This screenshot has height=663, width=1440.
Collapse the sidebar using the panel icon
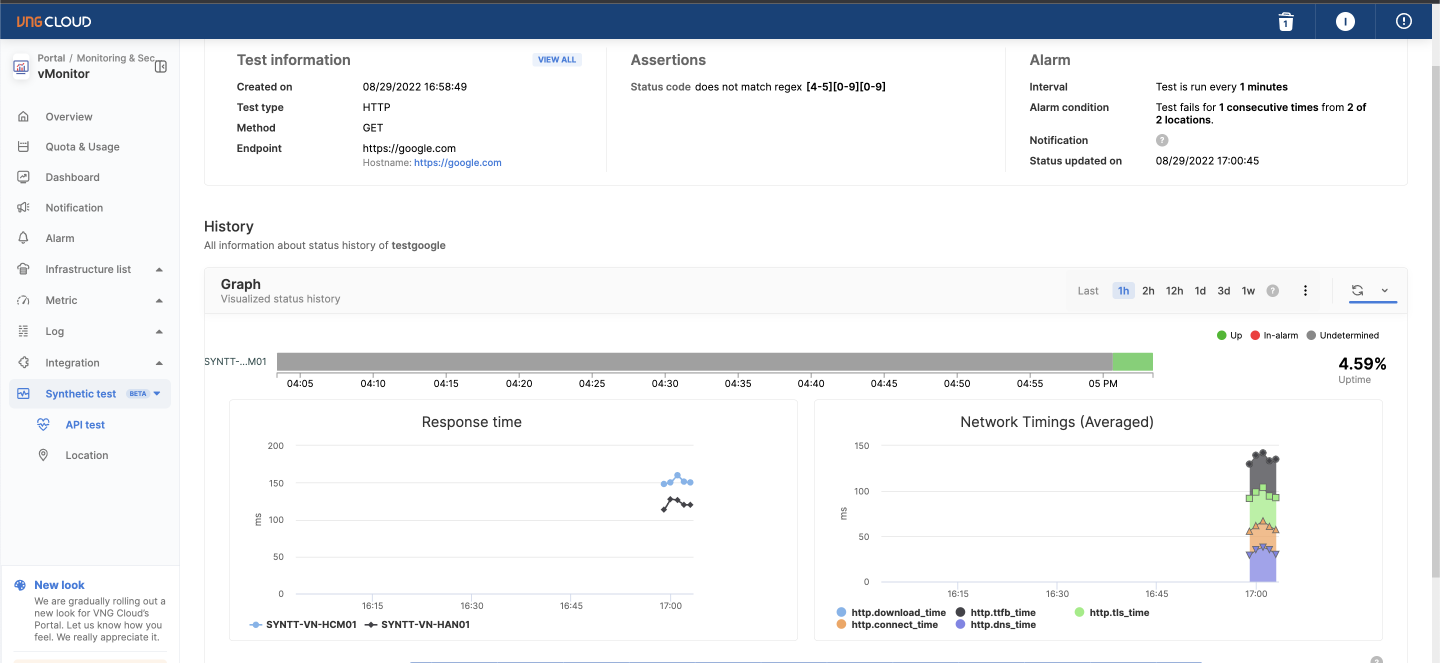(x=161, y=66)
